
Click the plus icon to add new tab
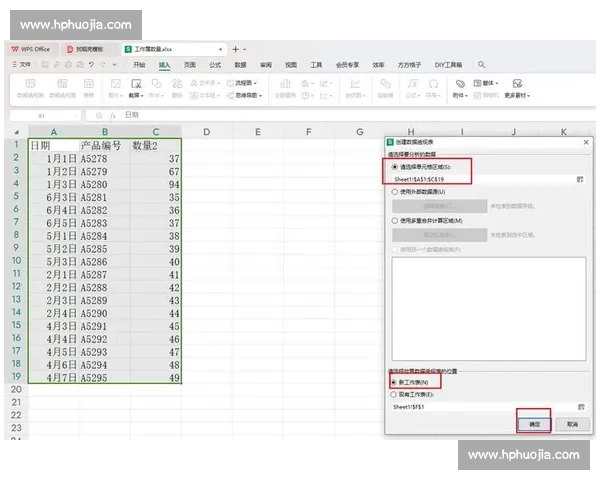(x=236, y=48)
